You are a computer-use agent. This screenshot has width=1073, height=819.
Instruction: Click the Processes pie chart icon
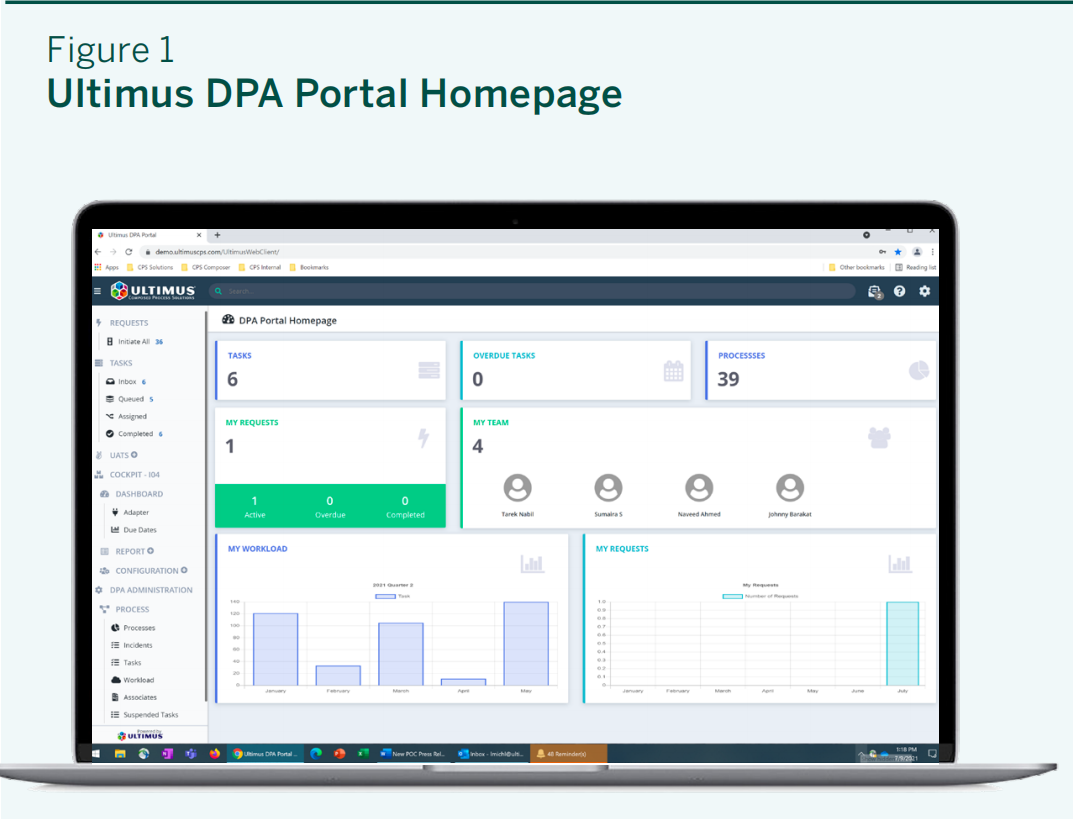[919, 371]
